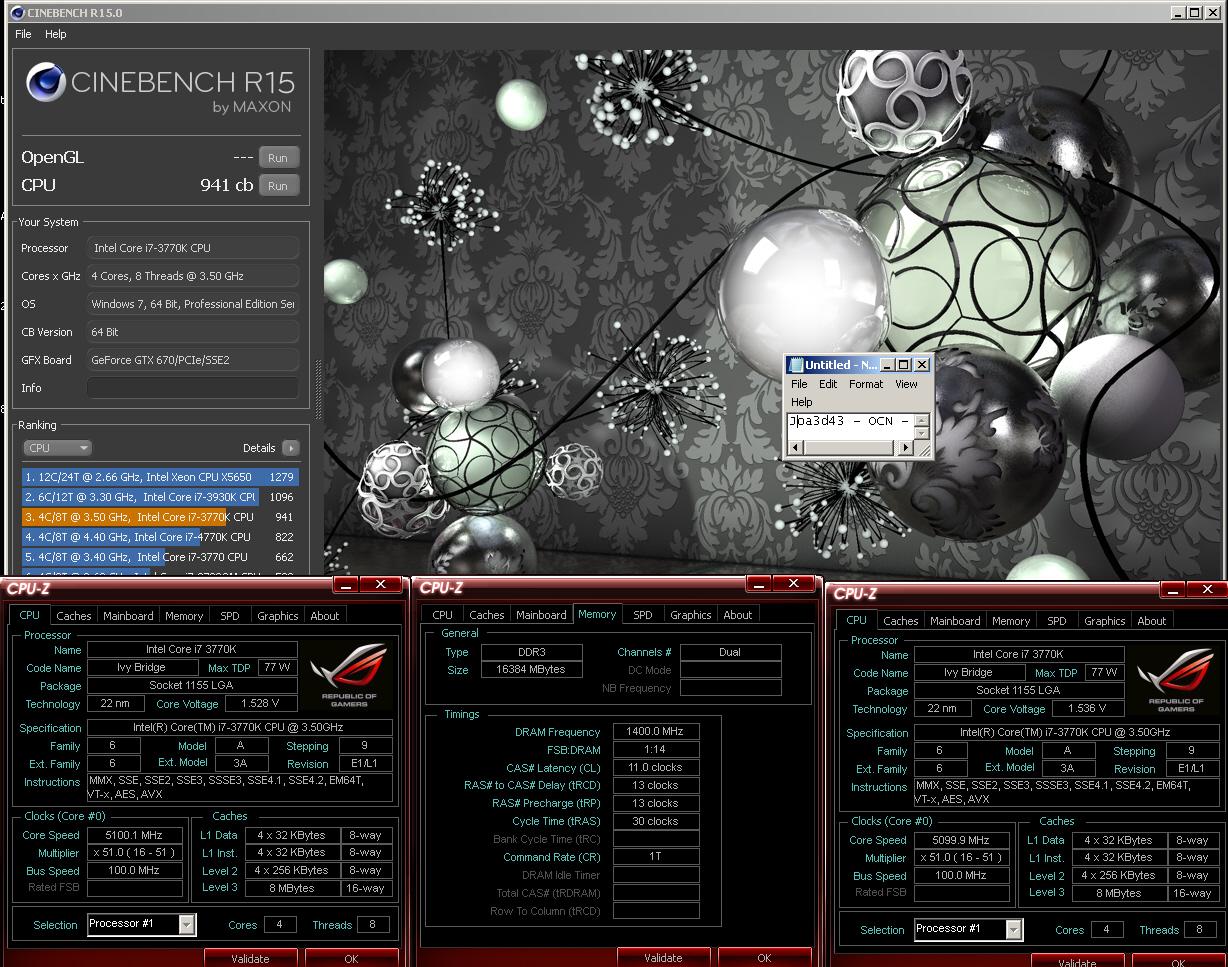1228x967 pixels.
Task: Open SPD tab in left CPU-Z window
Action: 230,616
